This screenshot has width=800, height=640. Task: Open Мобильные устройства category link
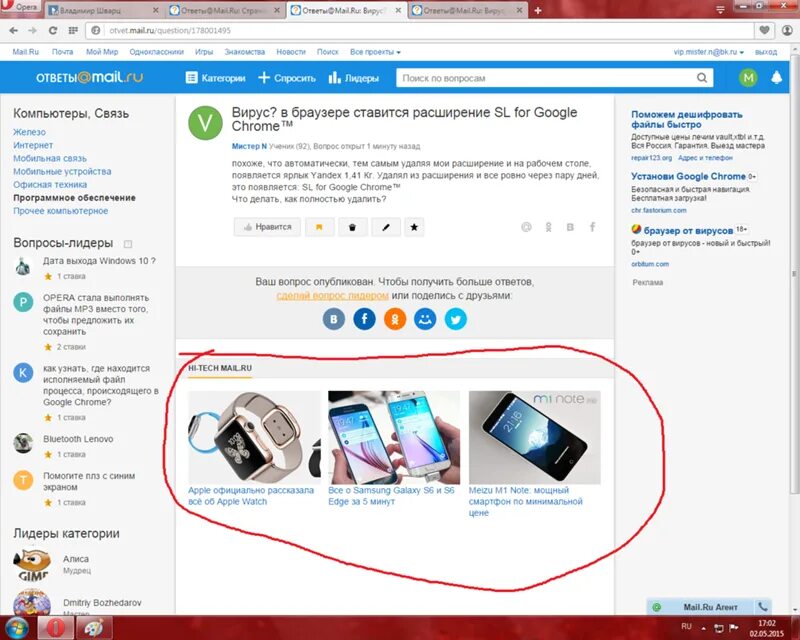(x=62, y=171)
